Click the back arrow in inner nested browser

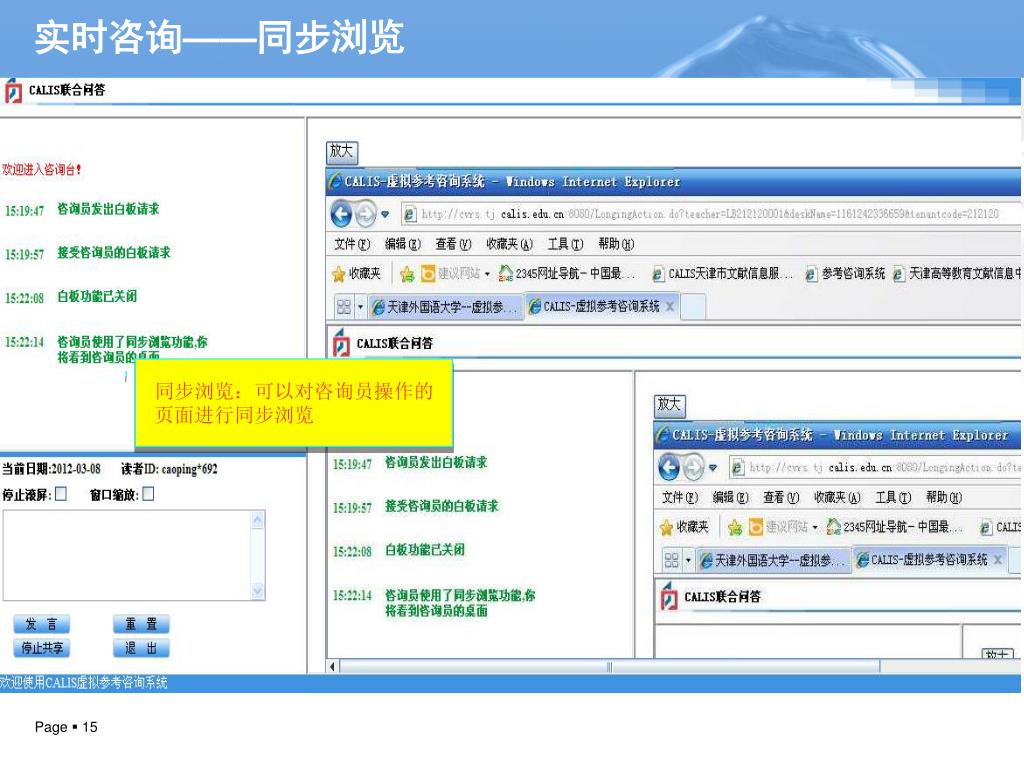coord(669,467)
